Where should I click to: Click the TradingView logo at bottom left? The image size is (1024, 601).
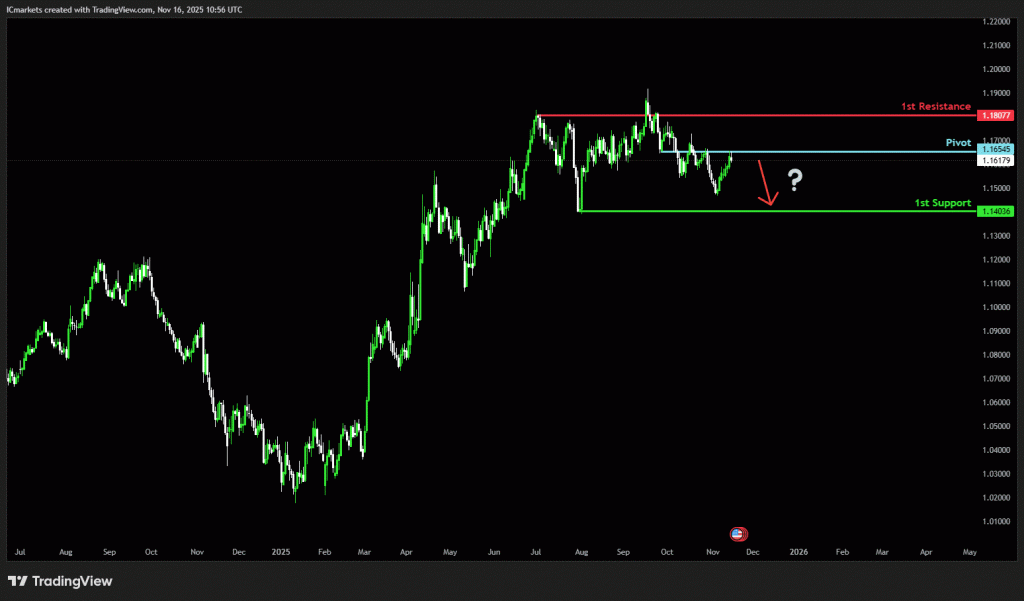60,581
